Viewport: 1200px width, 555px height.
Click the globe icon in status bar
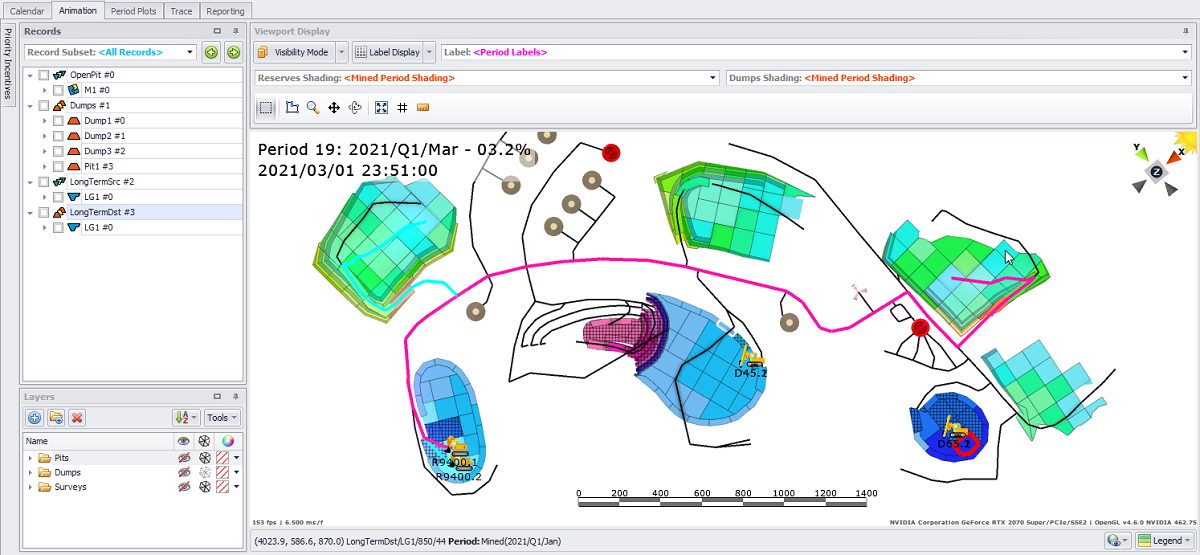pyautogui.click(x=1113, y=540)
